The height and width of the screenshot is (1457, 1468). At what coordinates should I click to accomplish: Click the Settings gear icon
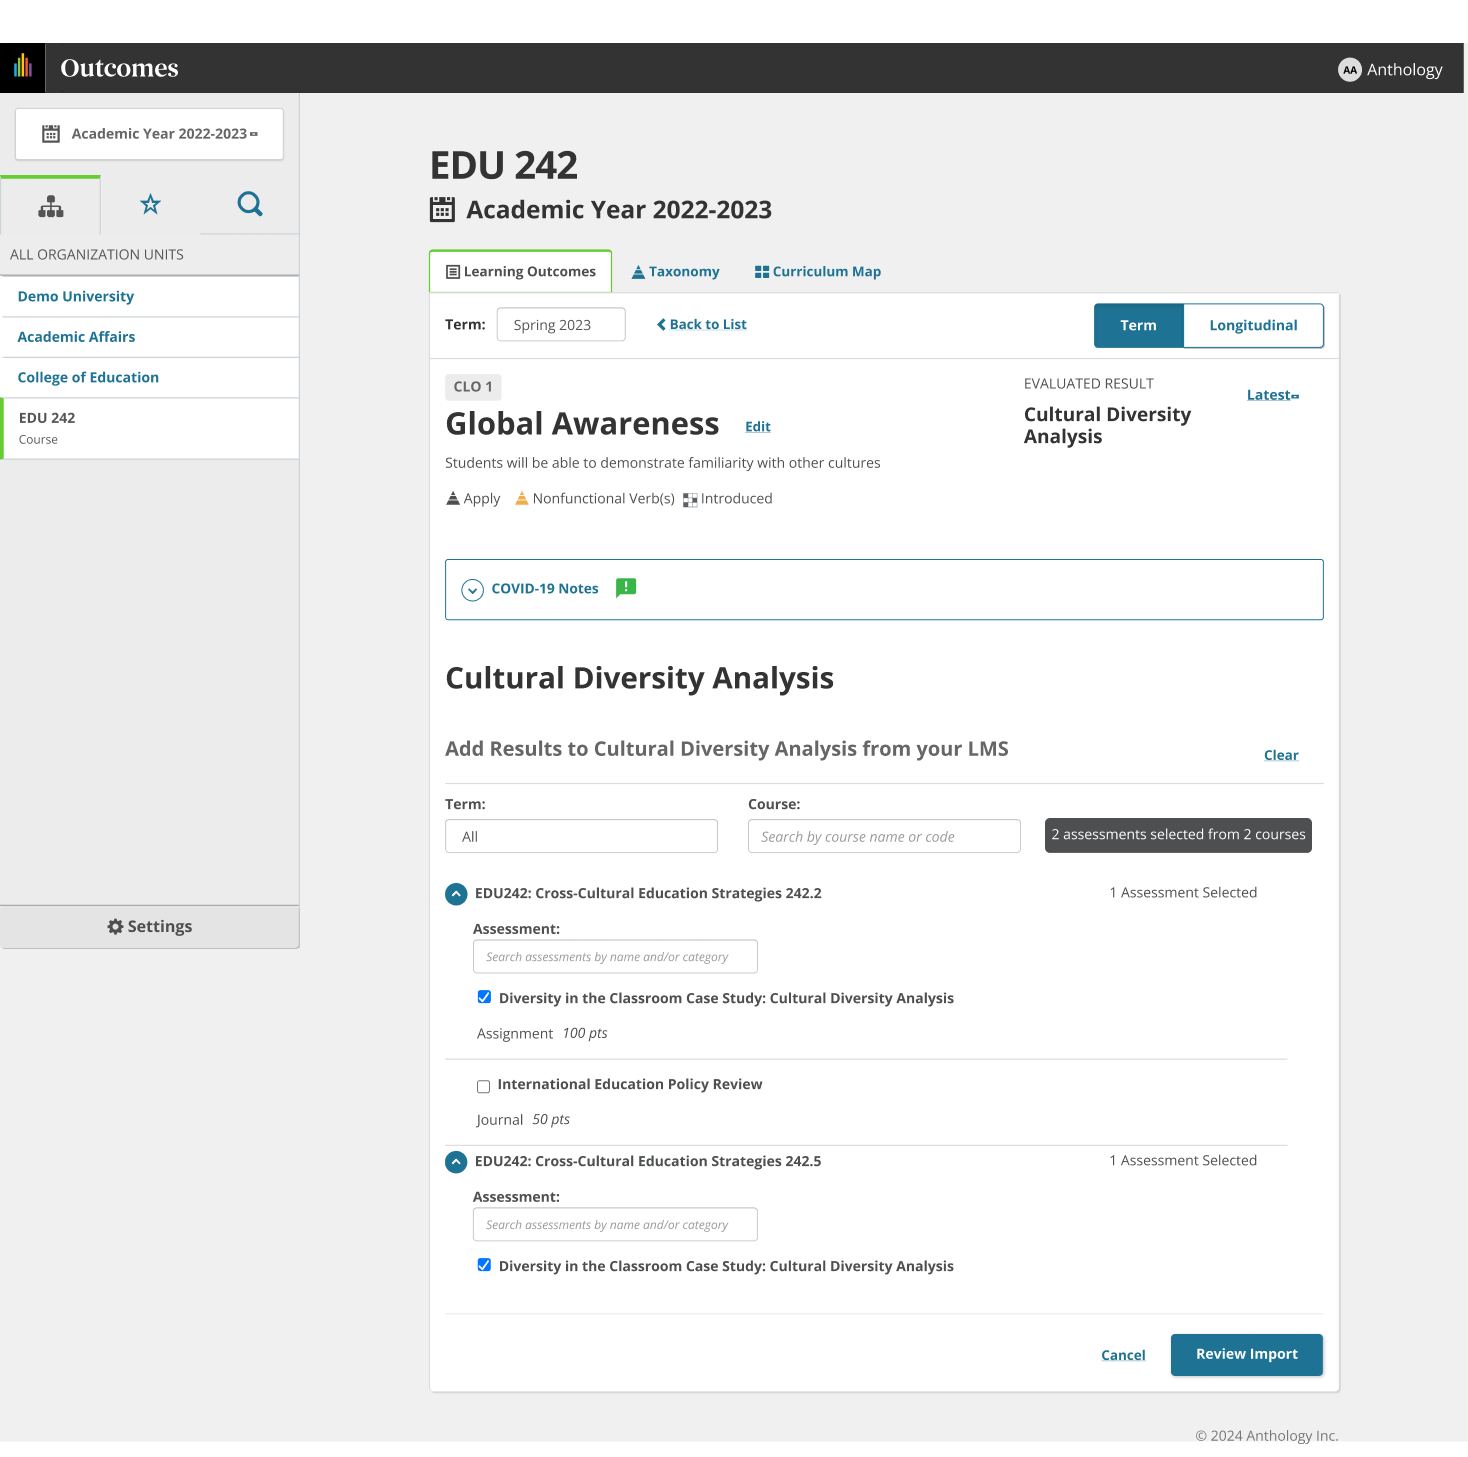115,927
